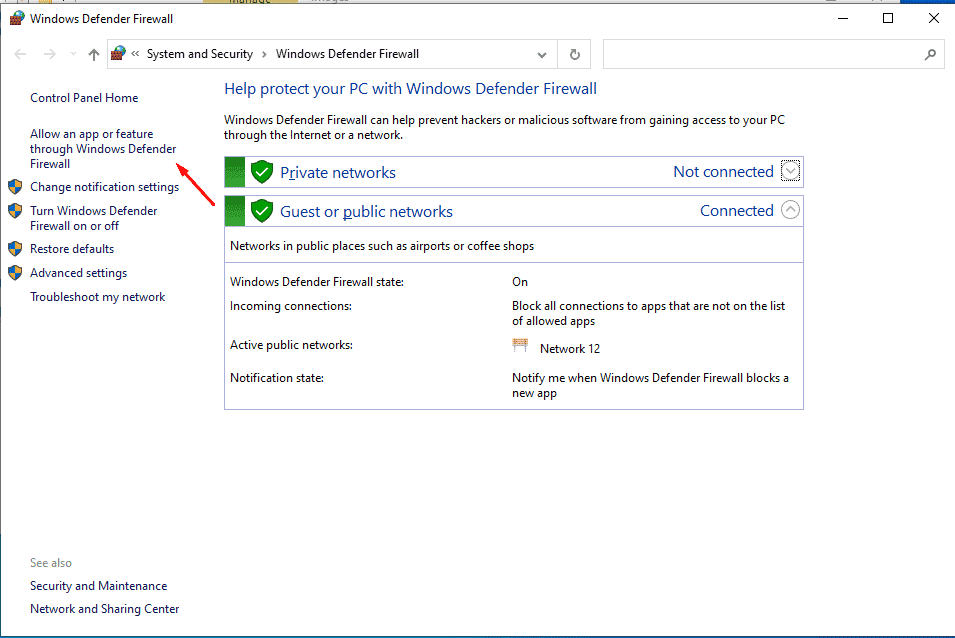Click the shield icon beside Turn Windows Defender Firewall on or off
This screenshot has width=955, height=638.
[15, 210]
